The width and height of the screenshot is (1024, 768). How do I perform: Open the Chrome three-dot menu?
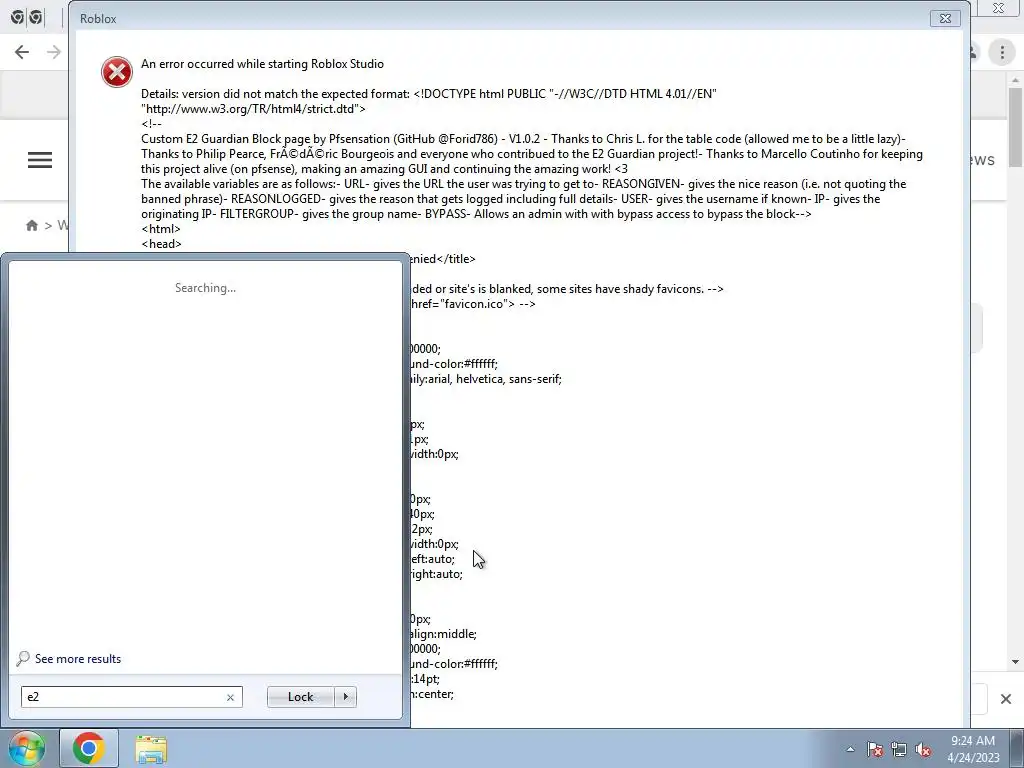point(1002,52)
